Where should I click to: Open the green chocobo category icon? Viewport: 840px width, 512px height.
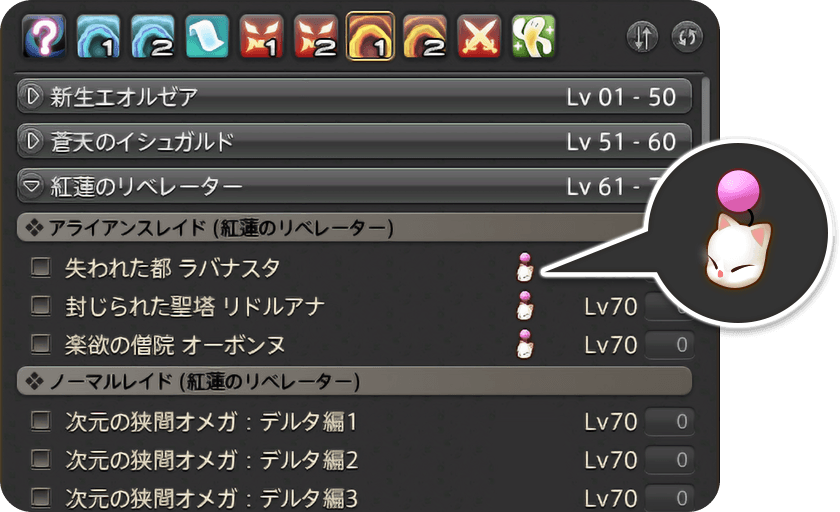tap(534, 36)
